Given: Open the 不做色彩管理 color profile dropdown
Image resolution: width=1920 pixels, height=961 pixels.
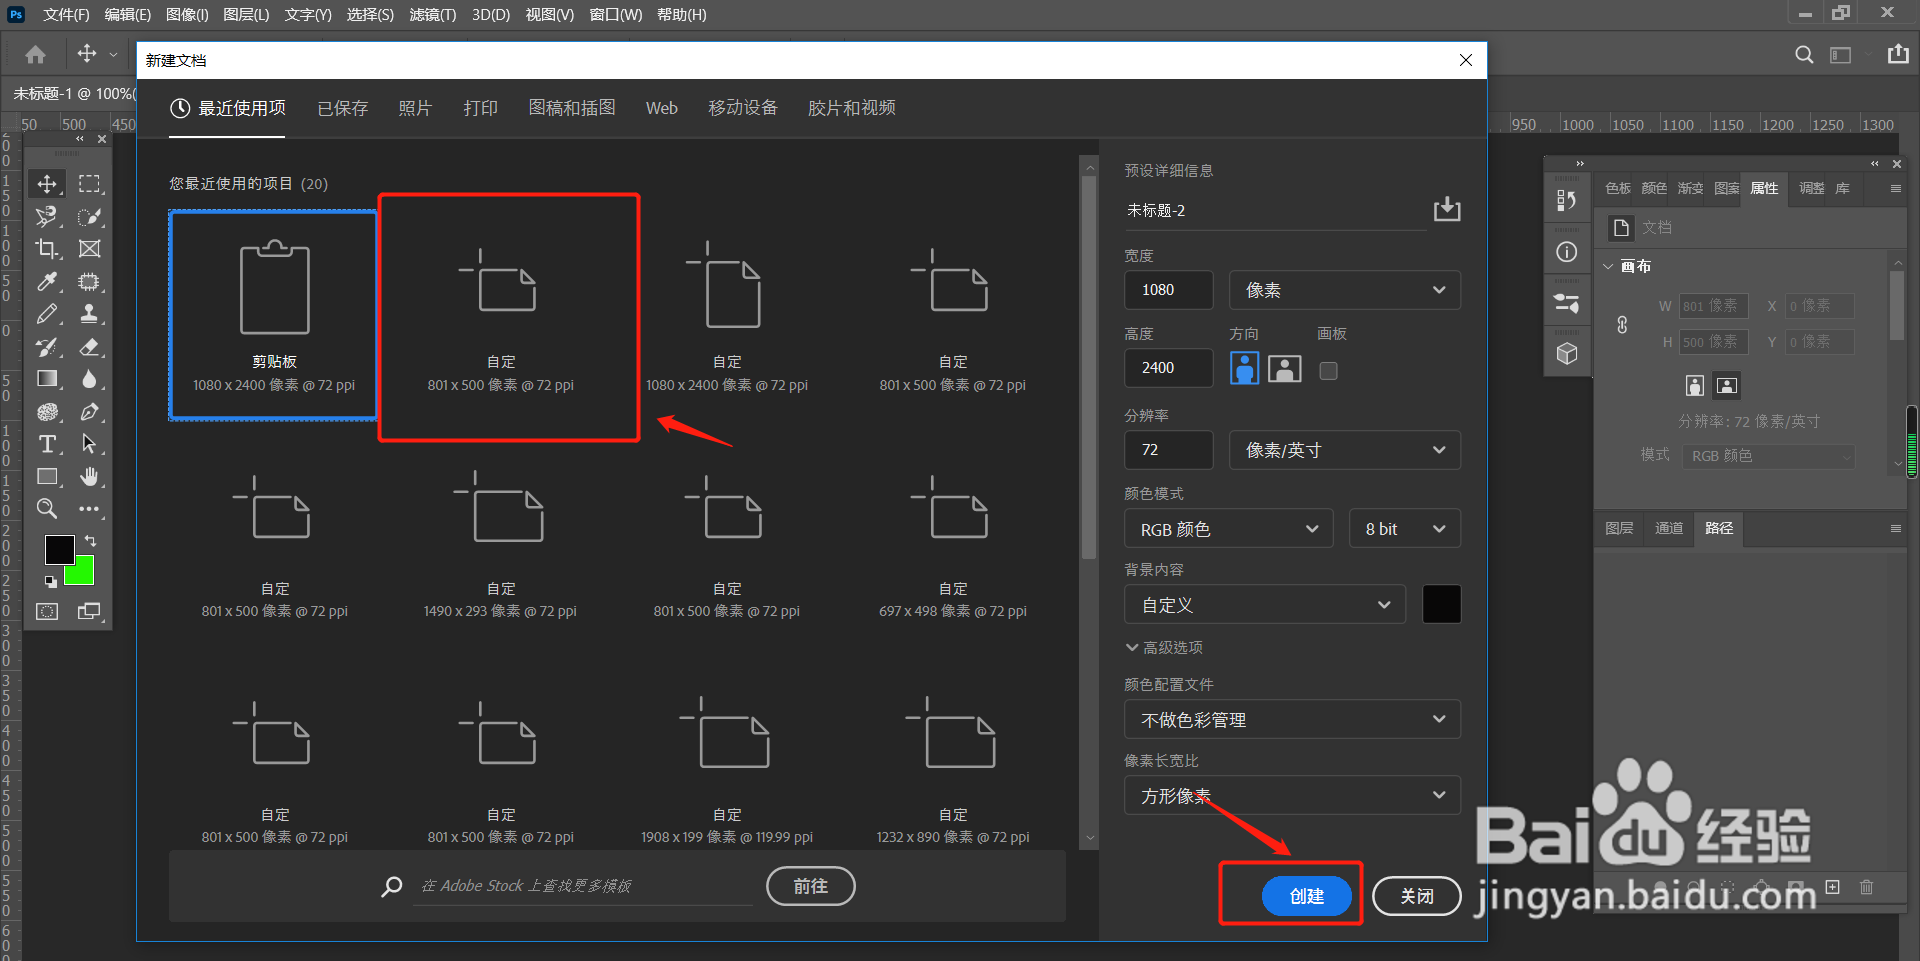Looking at the screenshot, I should coord(1292,720).
